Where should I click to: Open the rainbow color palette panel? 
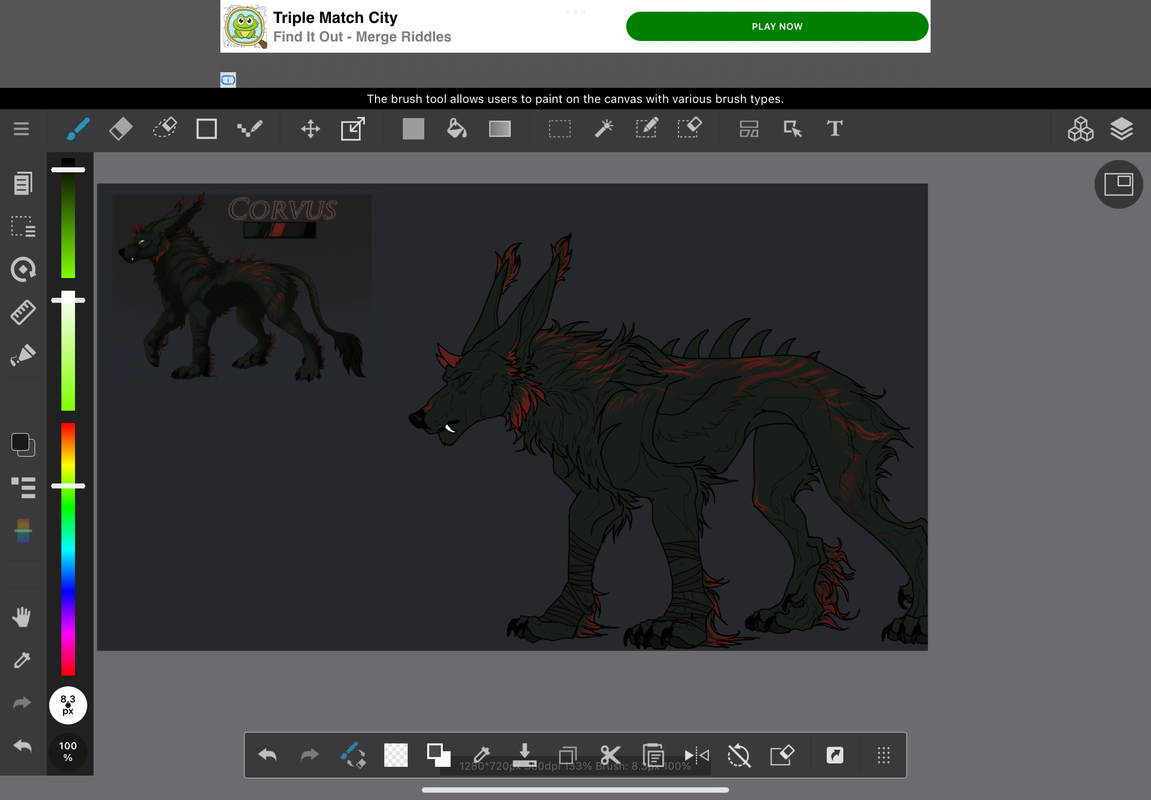pos(23,530)
